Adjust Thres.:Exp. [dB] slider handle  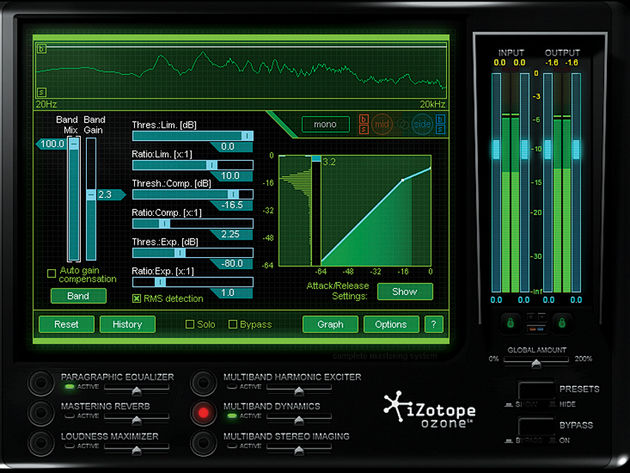(180, 253)
